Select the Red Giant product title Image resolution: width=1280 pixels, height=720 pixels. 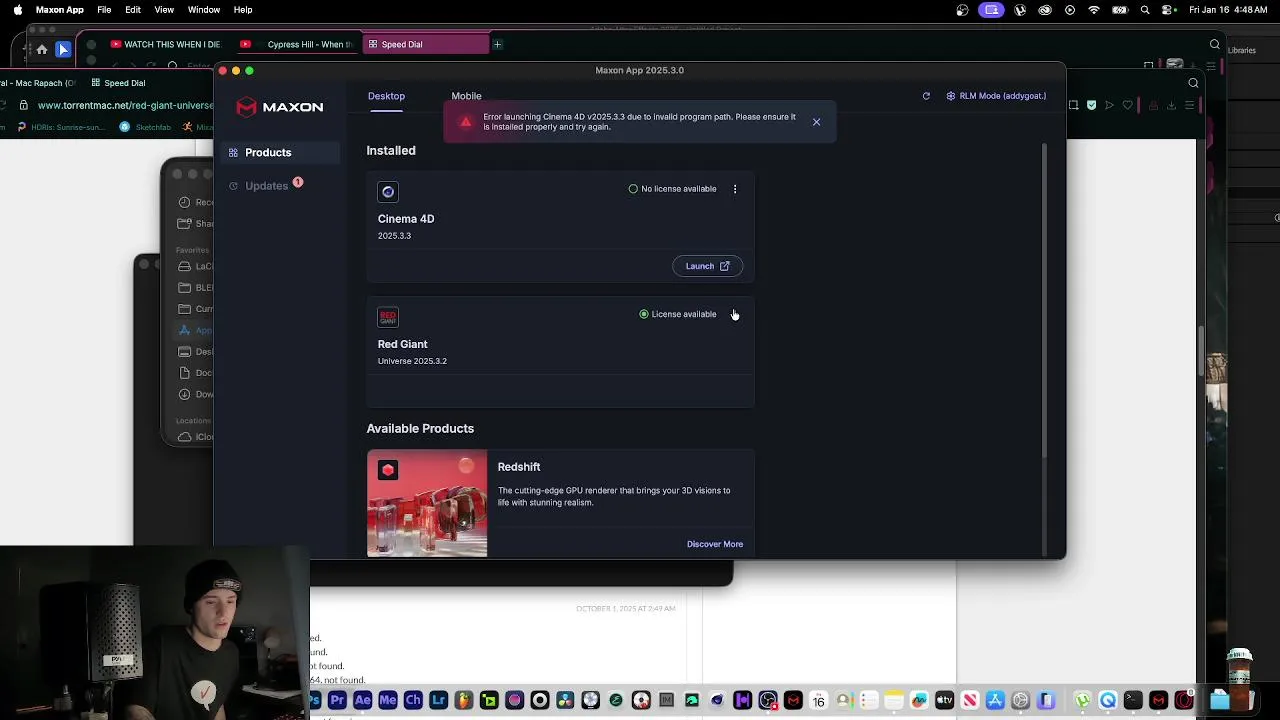click(402, 344)
